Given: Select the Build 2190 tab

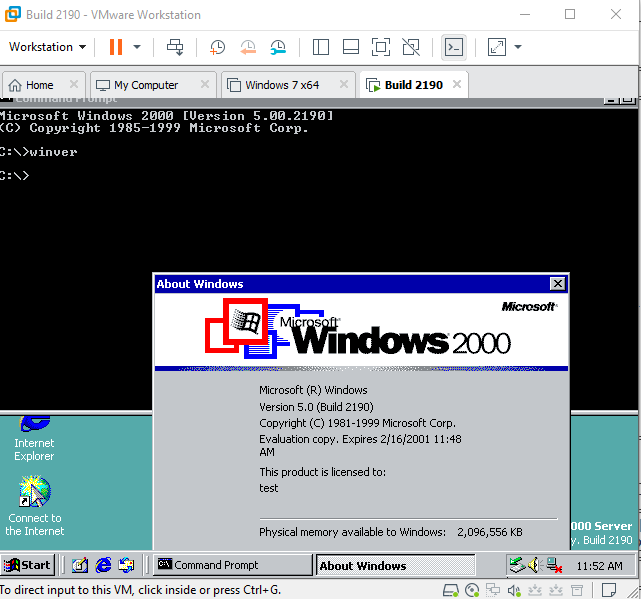Looking at the screenshot, I should tap(414, 85).
